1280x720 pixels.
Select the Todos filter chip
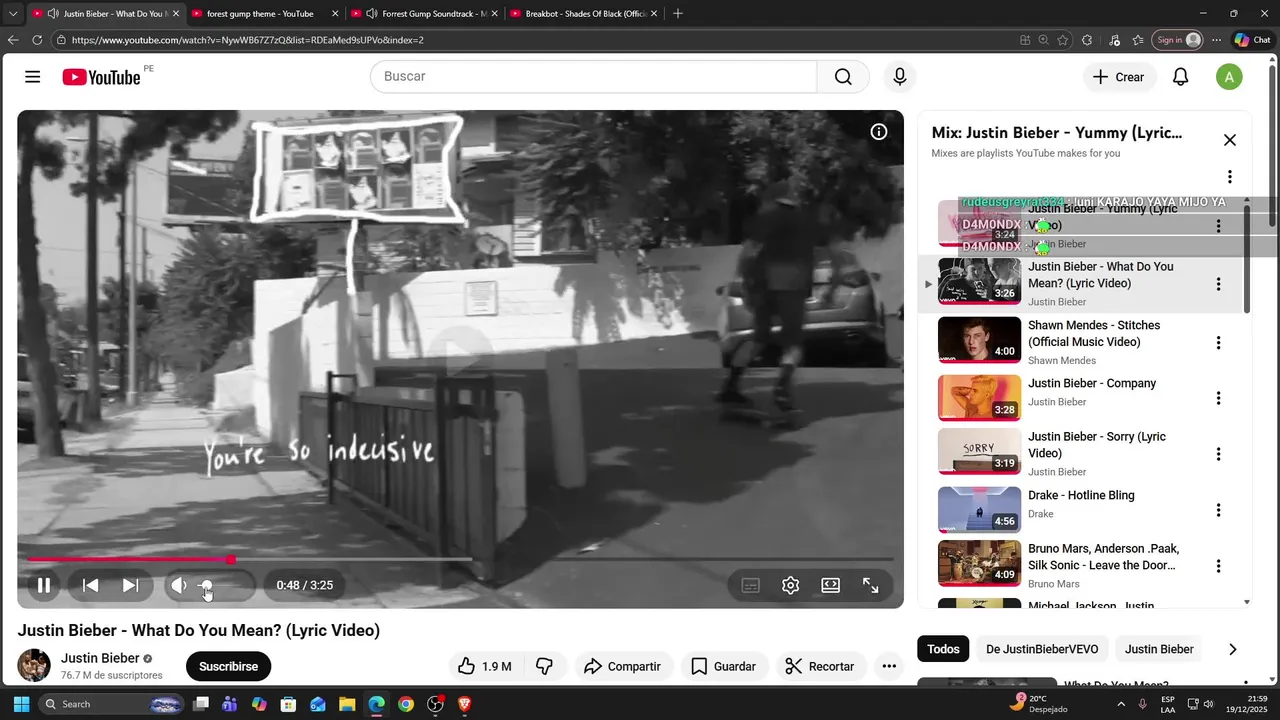[x=943, y=649]
